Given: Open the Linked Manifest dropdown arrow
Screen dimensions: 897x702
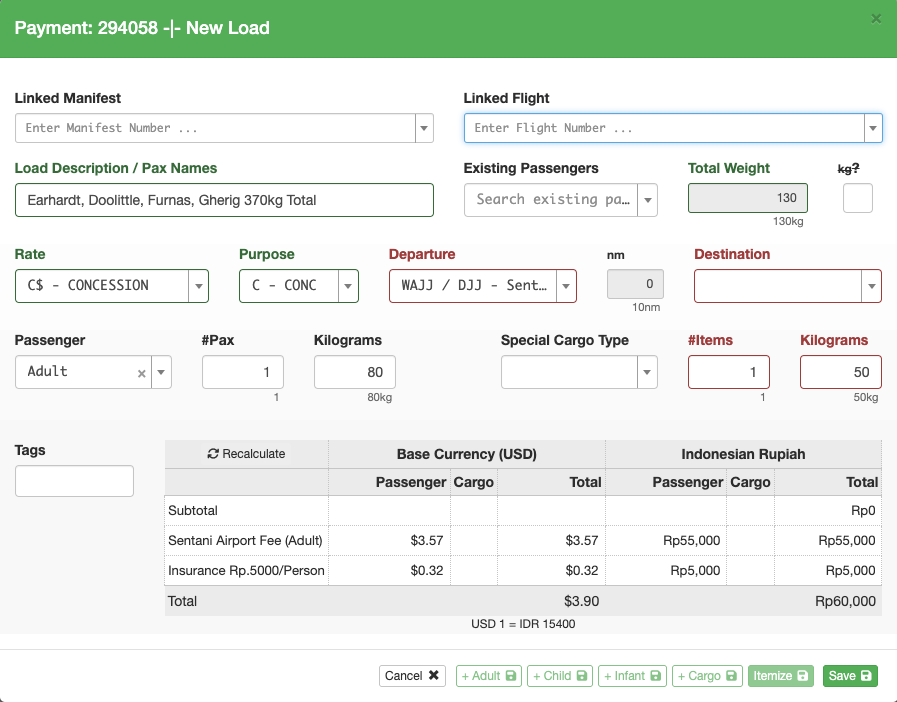Looking at the screenshot, I should point(423,128).
